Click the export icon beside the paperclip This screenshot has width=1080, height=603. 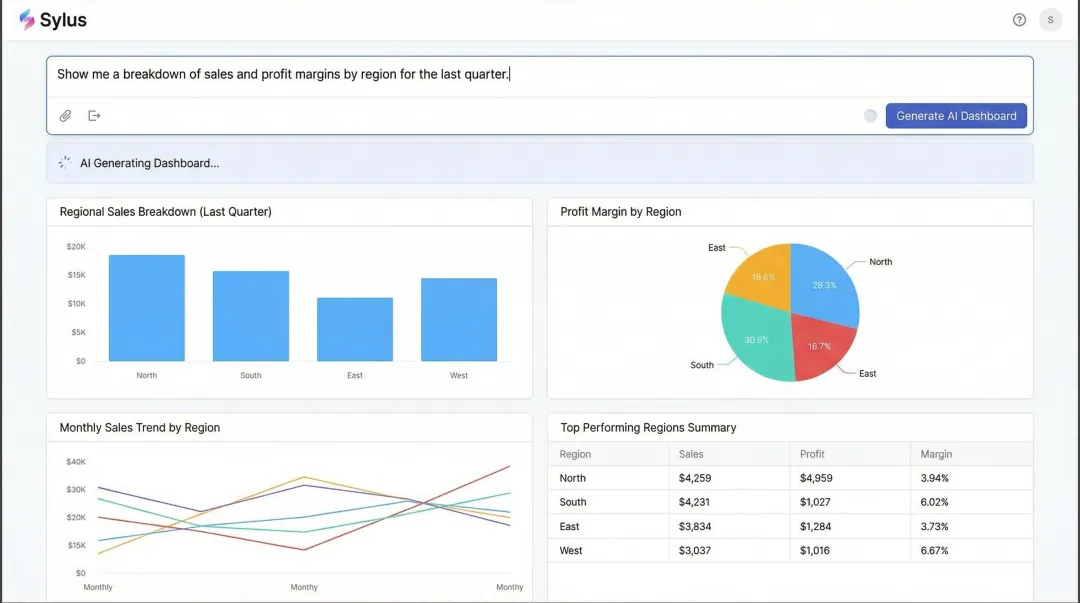click(x=94, y=115)
